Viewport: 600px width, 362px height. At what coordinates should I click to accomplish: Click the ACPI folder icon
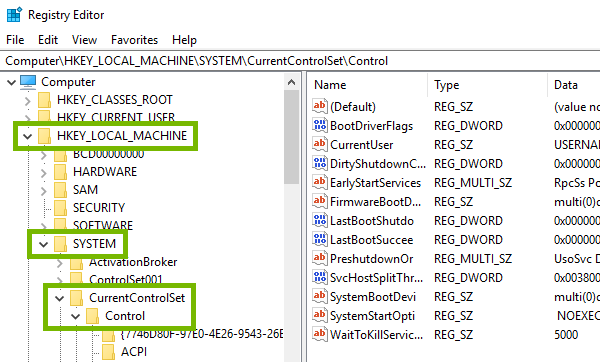(x=109, y=352)
